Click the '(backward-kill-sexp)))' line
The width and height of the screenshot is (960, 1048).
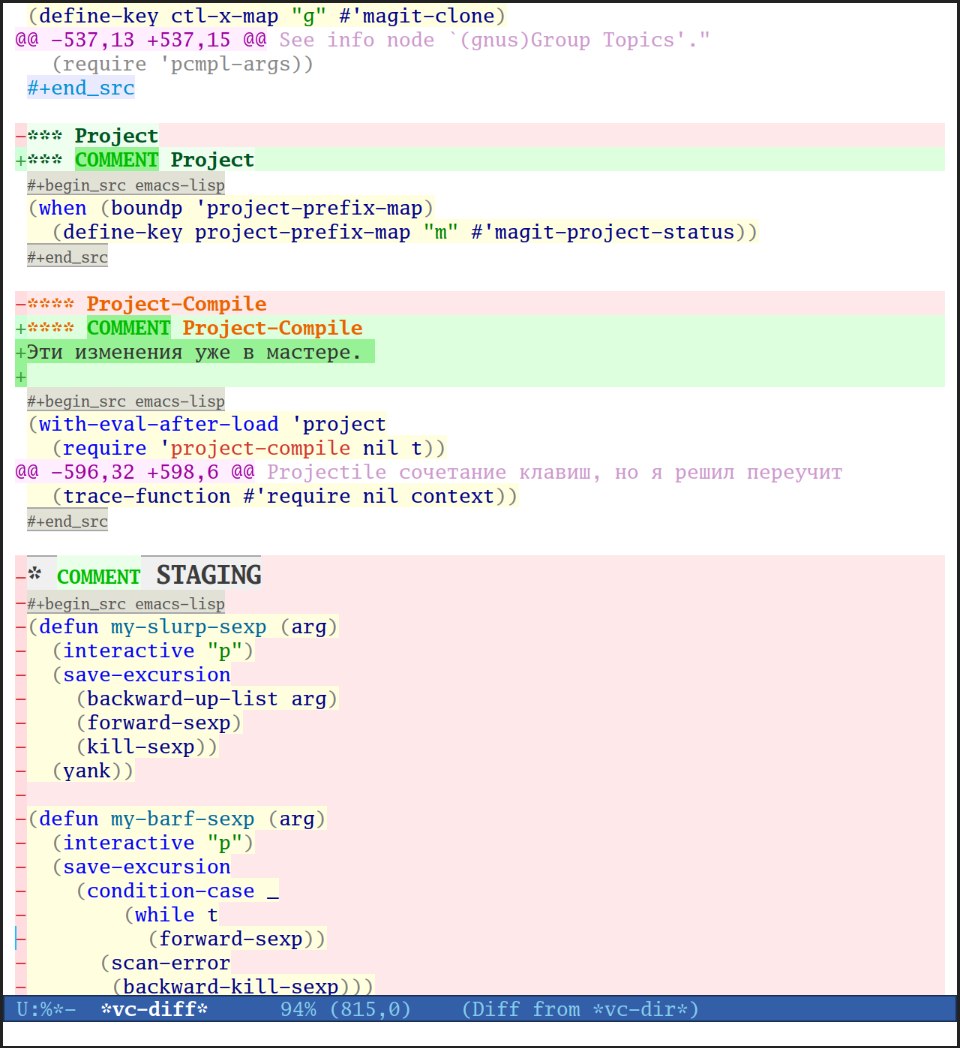tap(243, 987)
